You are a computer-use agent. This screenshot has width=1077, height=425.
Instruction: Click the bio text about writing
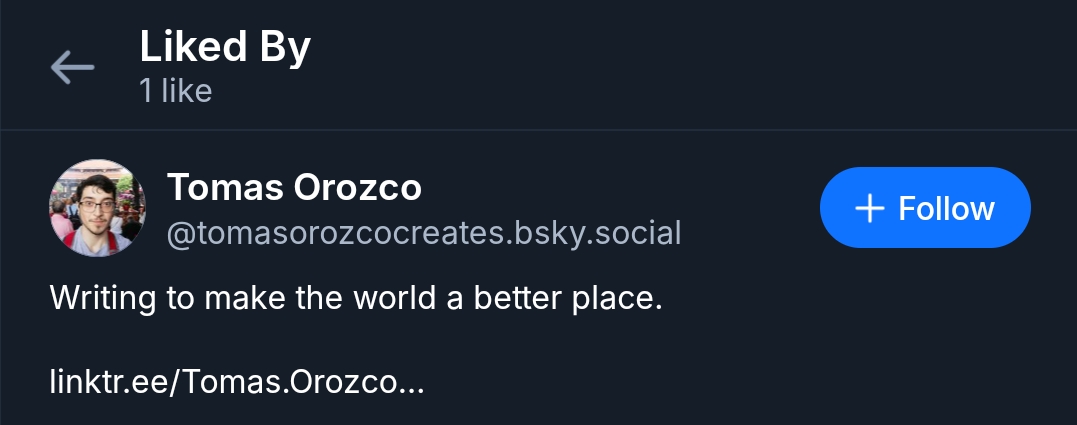coord(356,298)
